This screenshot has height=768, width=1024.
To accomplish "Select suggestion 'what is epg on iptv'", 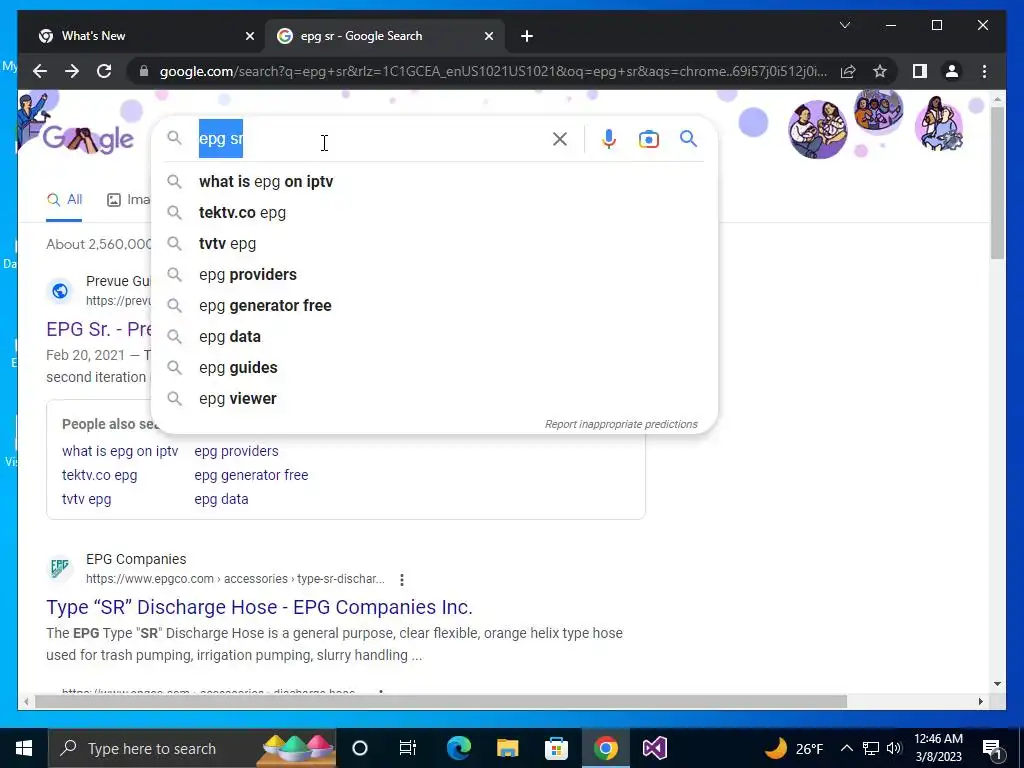I will tap(434, 182).
